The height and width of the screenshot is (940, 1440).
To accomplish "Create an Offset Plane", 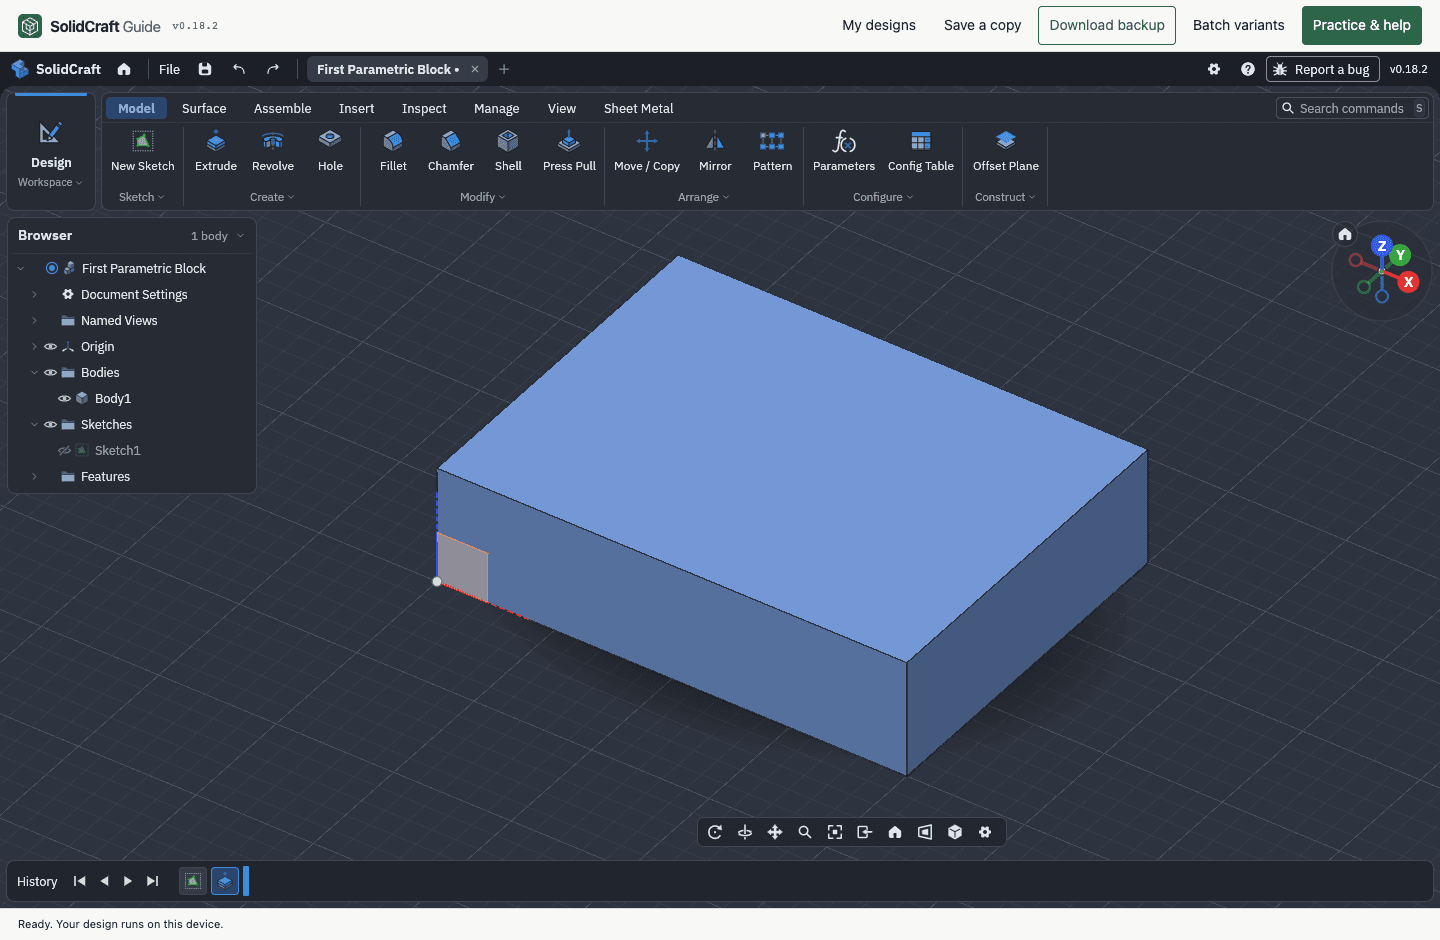I will tap(1006, 152).
